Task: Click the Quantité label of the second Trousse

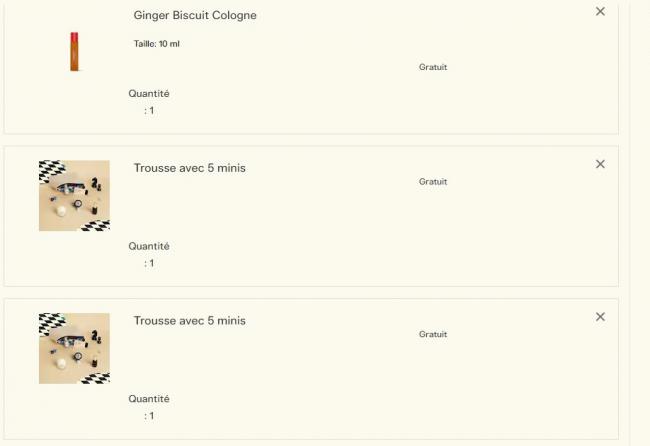Action: pyautogui.click(x=149, y=399)
